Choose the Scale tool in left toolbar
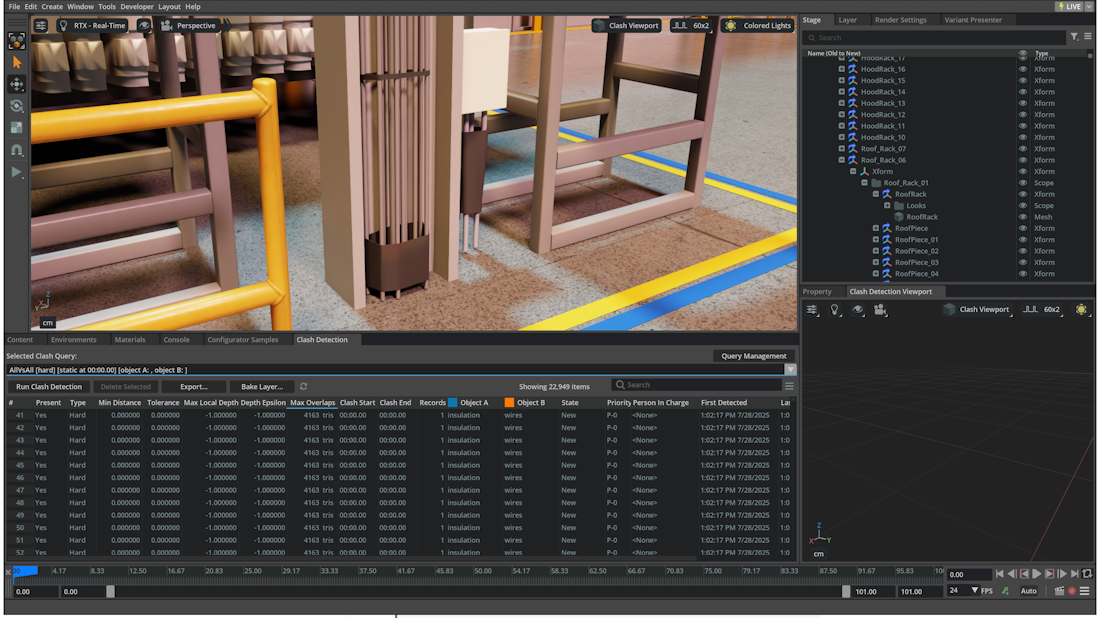This screenshot has width=1100, height=618. click(16, 128)
